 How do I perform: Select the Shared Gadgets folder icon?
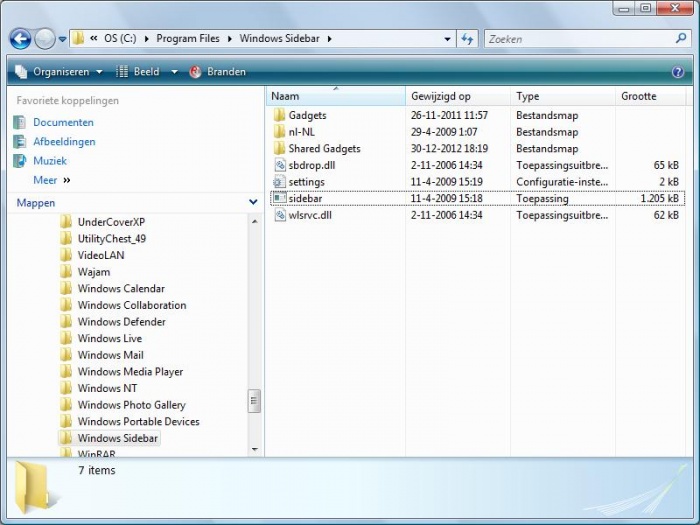tap(279, 148)
